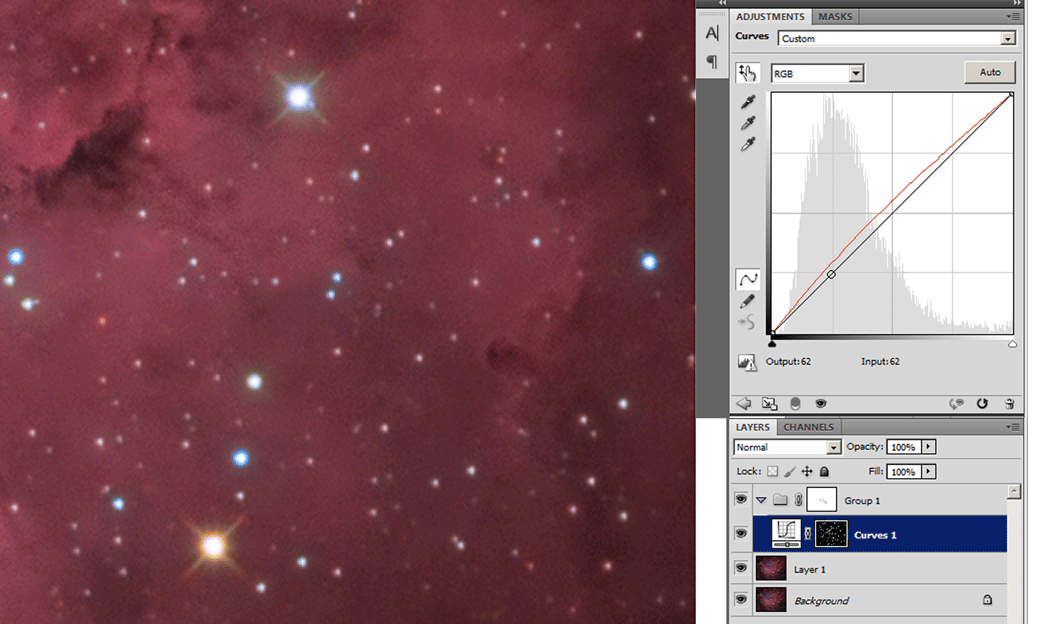Hide the Layer 1 layer

[741, 568]
